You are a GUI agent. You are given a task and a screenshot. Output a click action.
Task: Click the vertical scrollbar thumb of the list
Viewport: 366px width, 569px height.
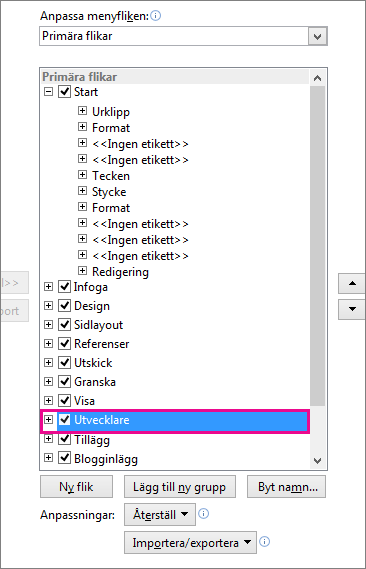pyautogui.click(x=317, y=246)
